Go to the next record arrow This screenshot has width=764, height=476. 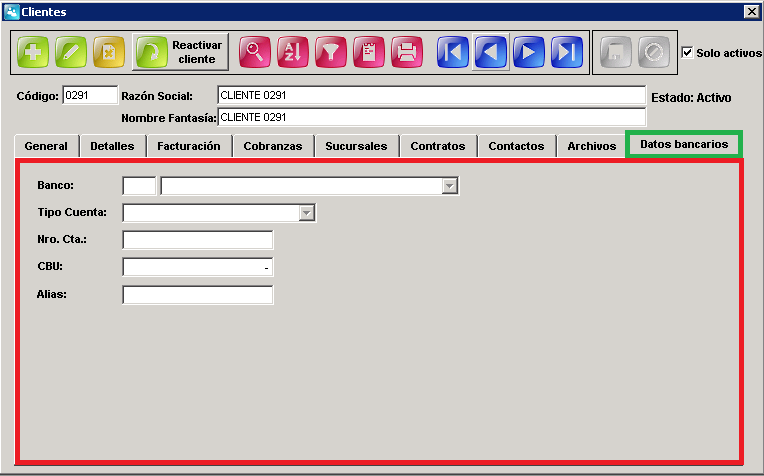click(x=529, y=52)
